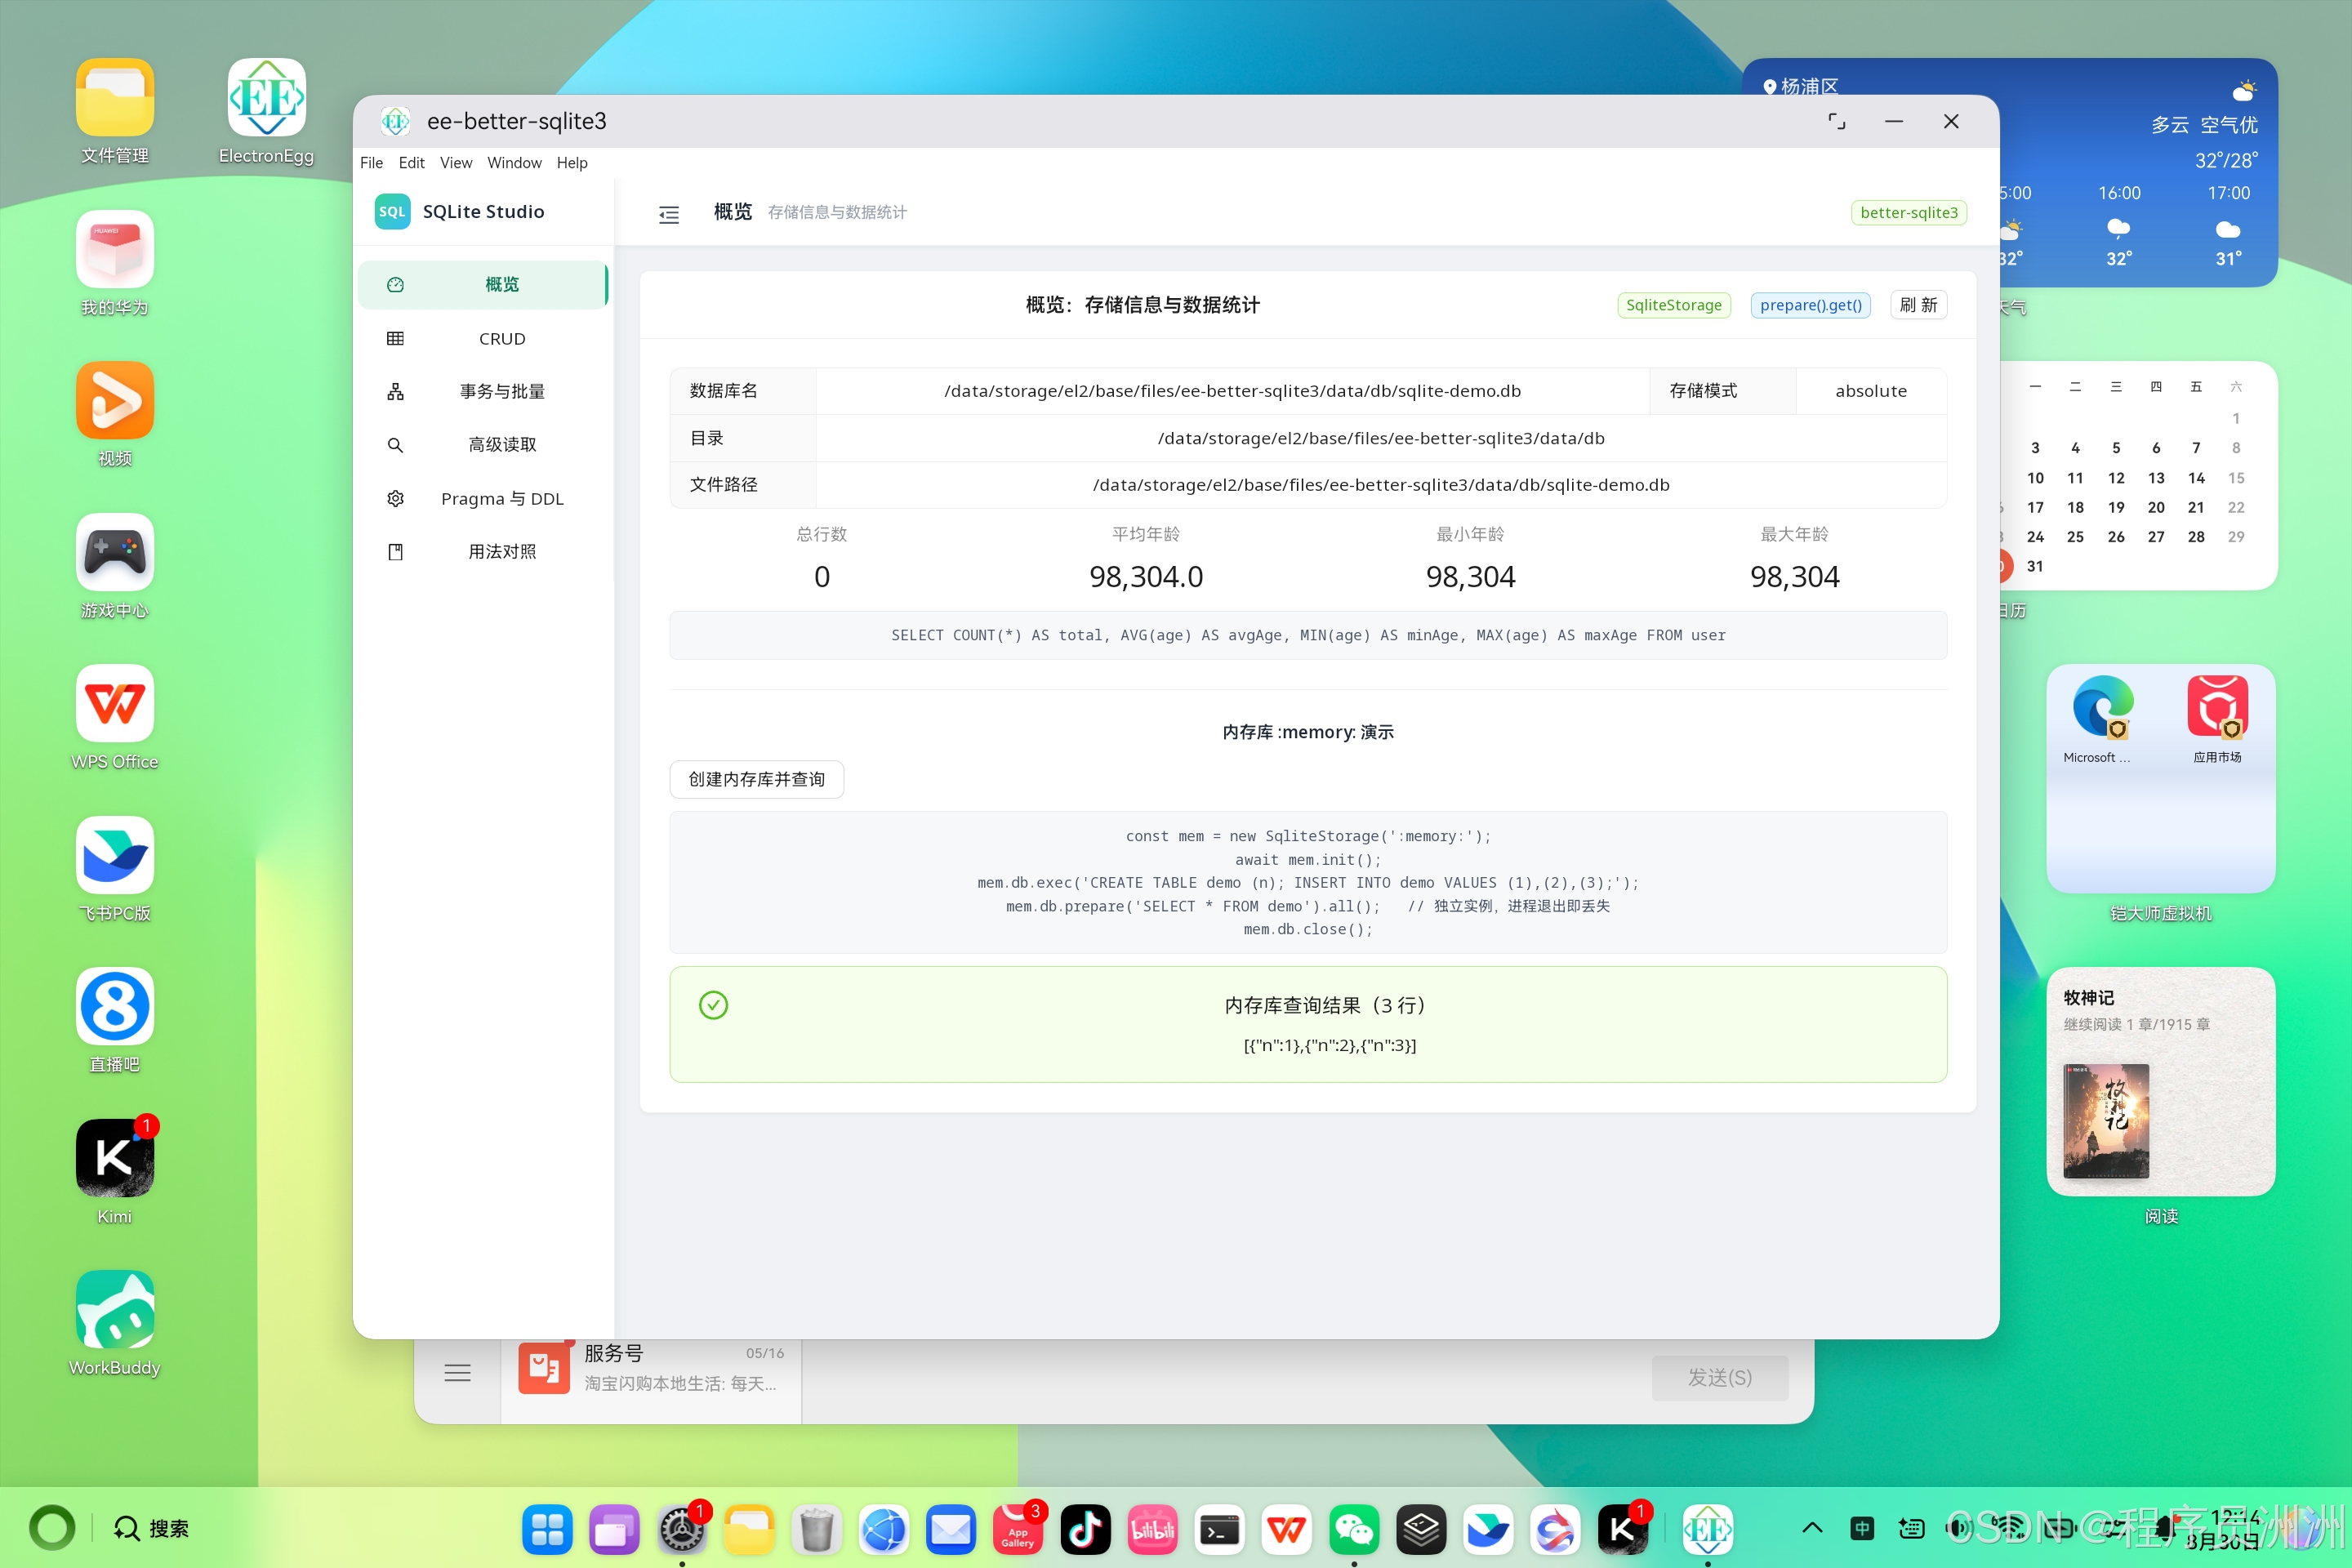The image size is (2352, 1568).
Task: Click the prepare().get() tag
Action: point(1810,305)
